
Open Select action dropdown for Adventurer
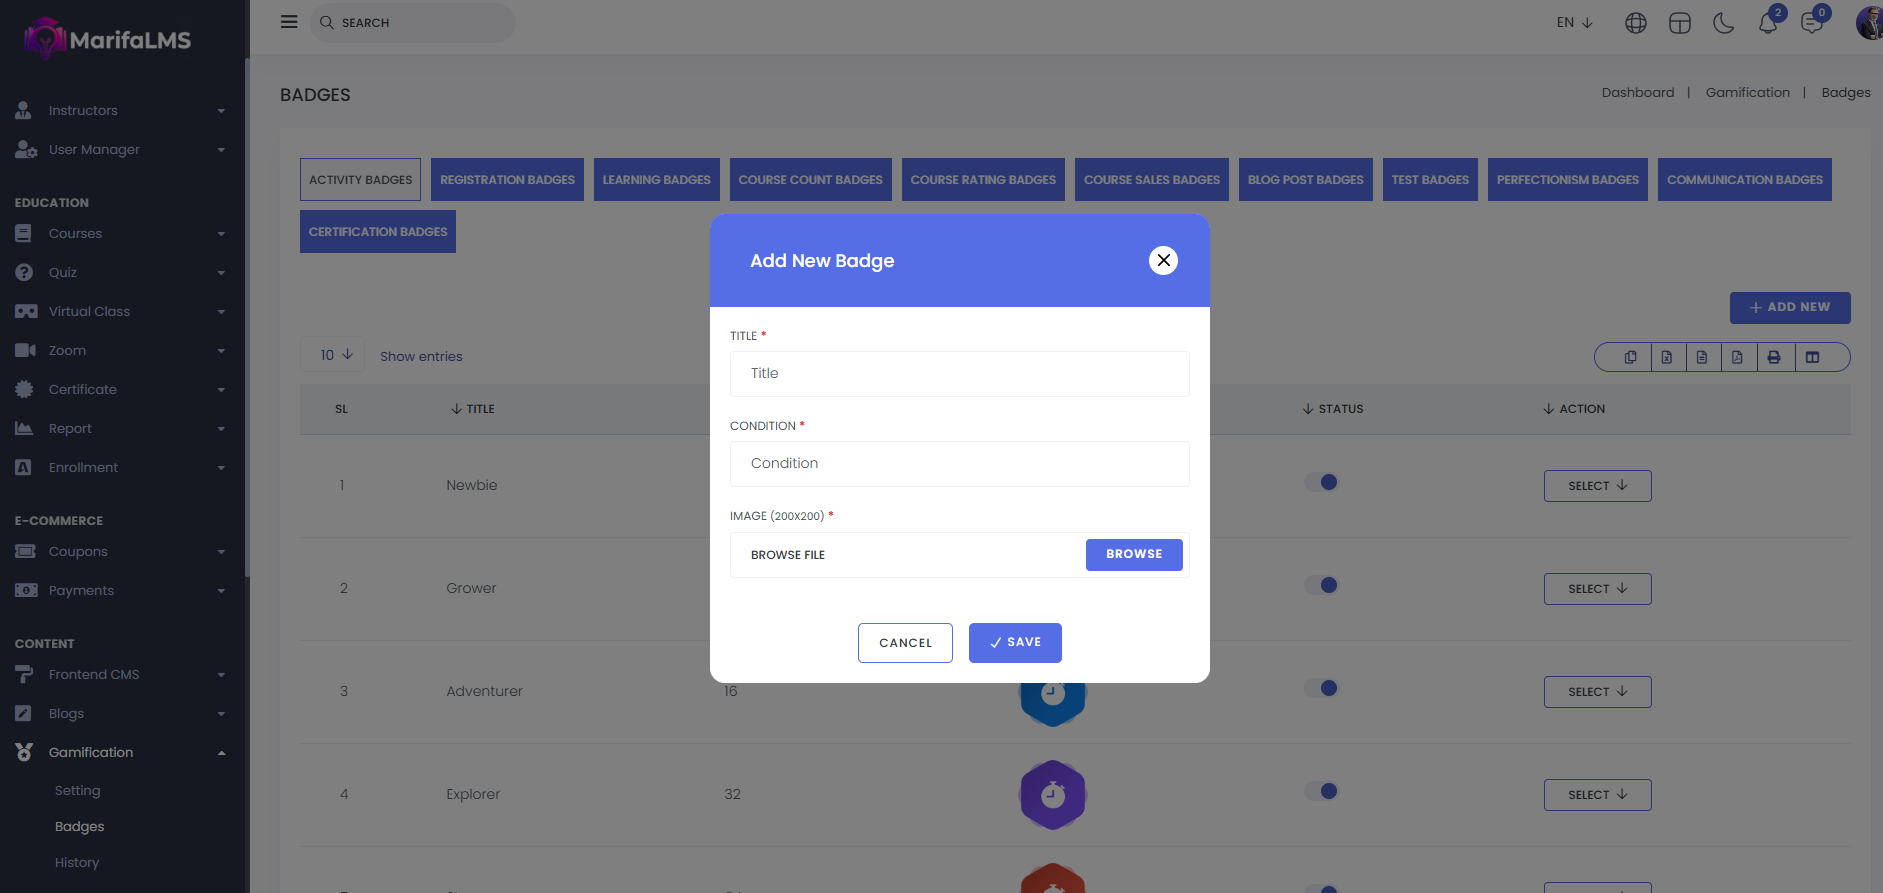pos(1597,692)
